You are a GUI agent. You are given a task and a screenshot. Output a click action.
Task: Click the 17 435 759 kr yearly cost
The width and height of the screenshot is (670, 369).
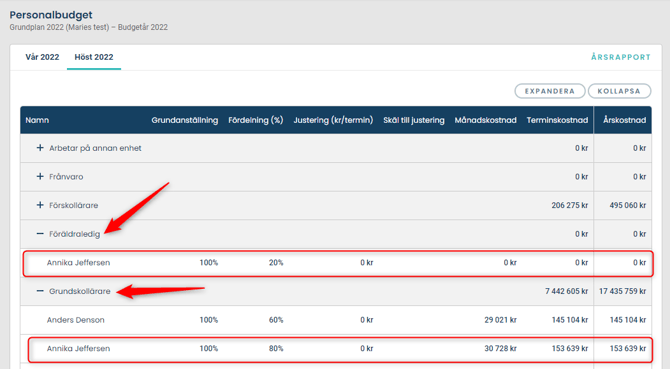(623, 291)
